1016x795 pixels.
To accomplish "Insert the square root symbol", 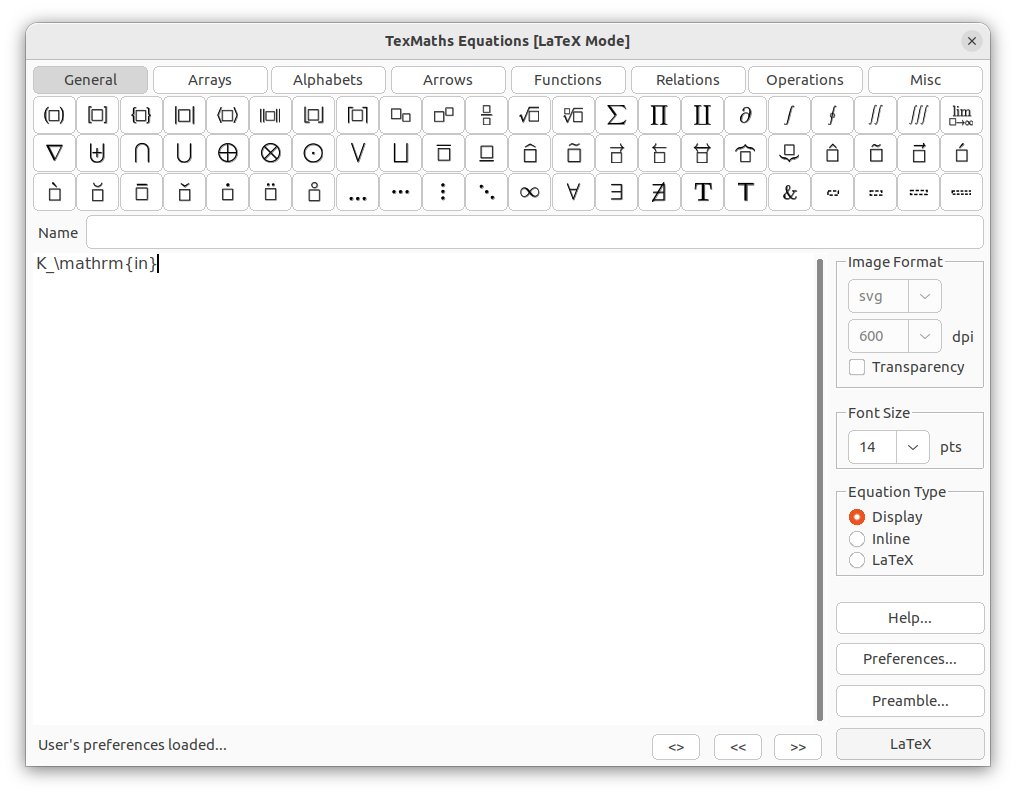I will [x=529, y=115].
